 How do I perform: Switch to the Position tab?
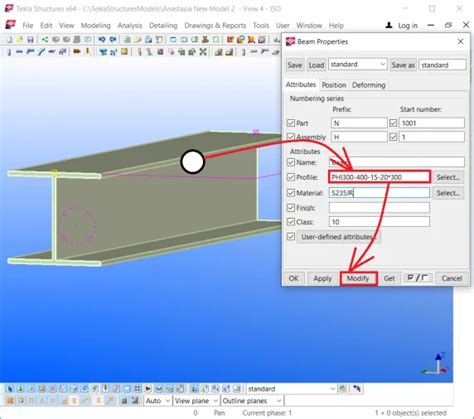pyautogui.click(x=334, y=85)
